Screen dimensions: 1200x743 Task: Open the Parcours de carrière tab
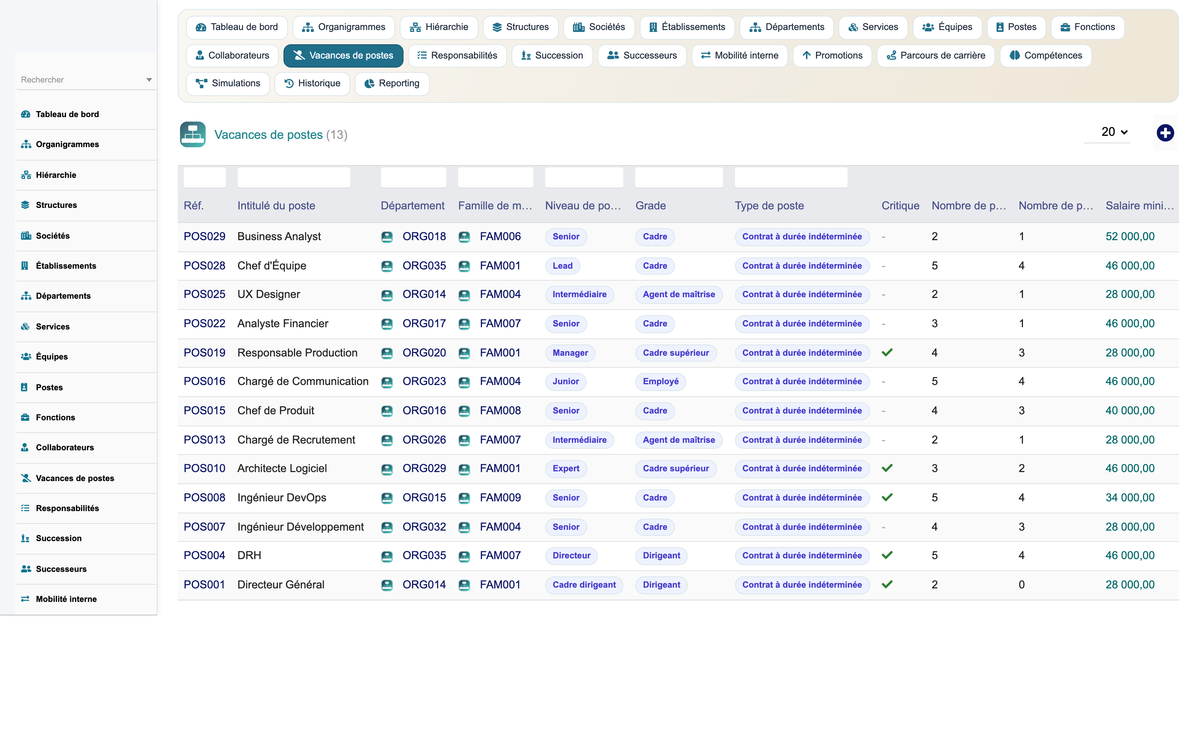tap(936, 56)
